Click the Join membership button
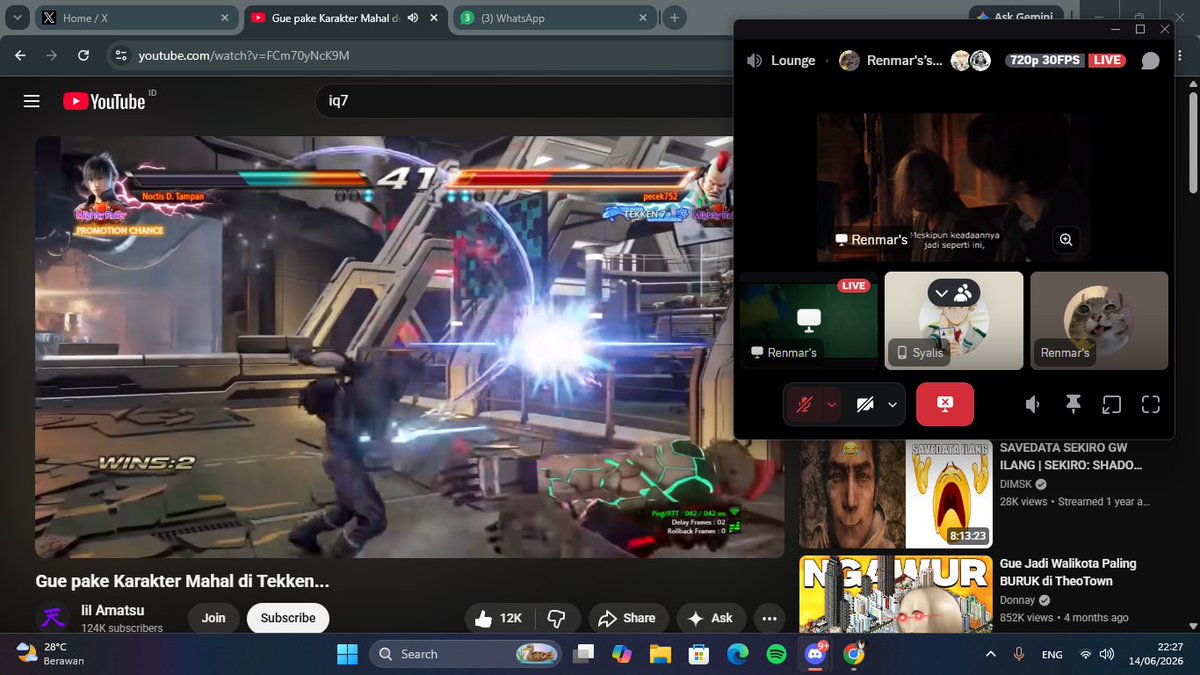This screenshot has height=675, width=1200. pos(214,618)
